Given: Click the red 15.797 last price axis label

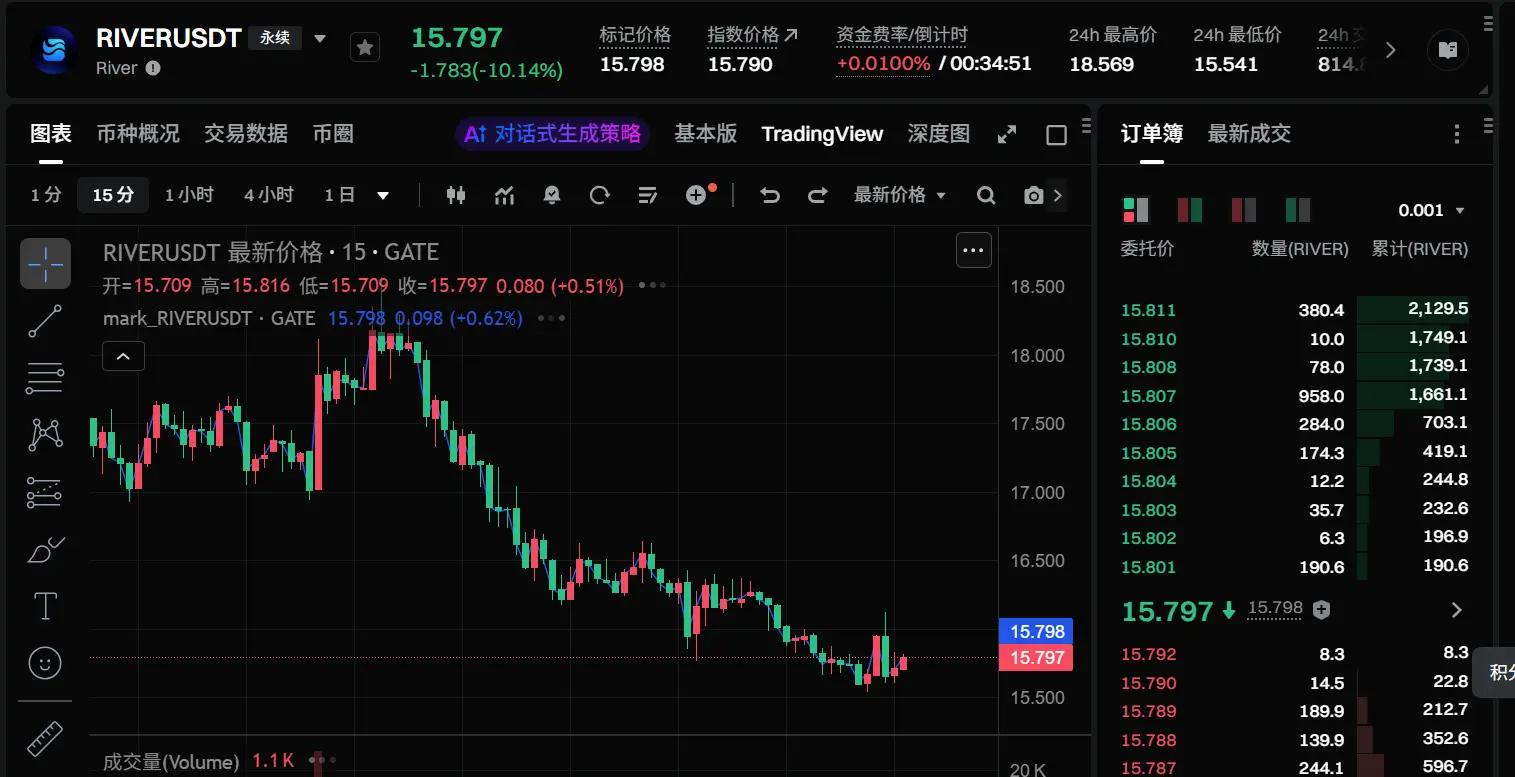Looking at the screenshot, I should tap(1036, 657).
